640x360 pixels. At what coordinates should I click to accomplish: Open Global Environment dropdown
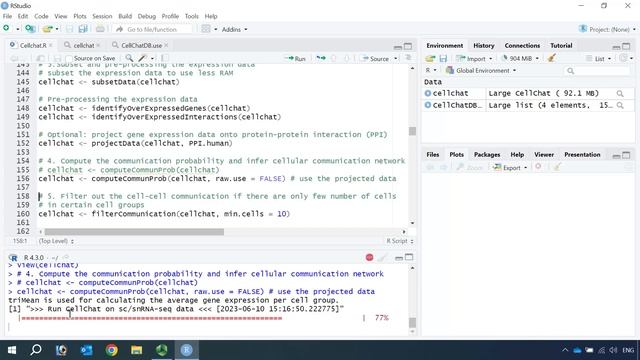(x=481, y=71)
